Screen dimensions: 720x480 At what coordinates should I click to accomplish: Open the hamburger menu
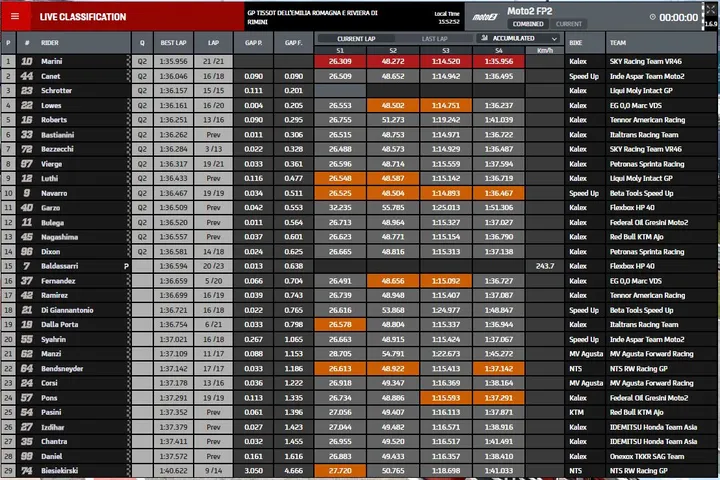[x=15, y=17]
